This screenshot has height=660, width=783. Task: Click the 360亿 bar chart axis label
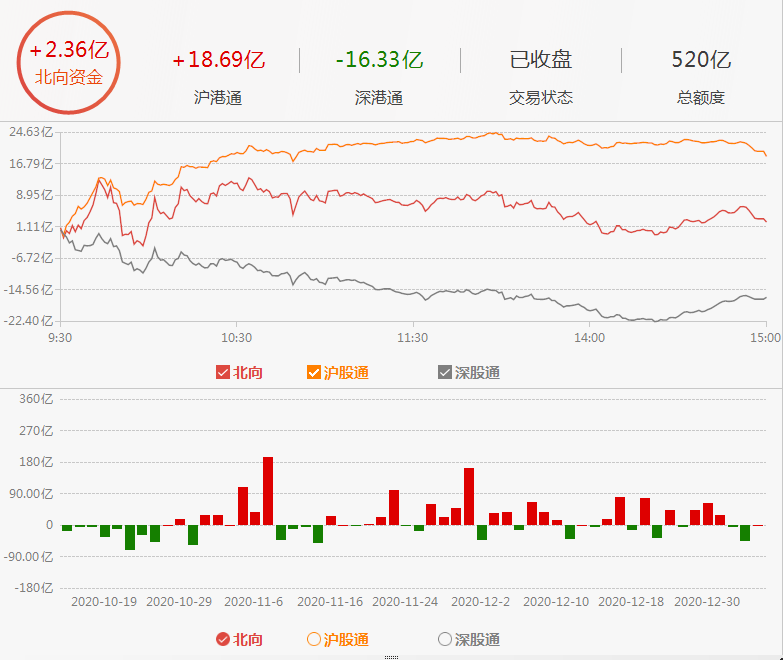coord(36,399)
